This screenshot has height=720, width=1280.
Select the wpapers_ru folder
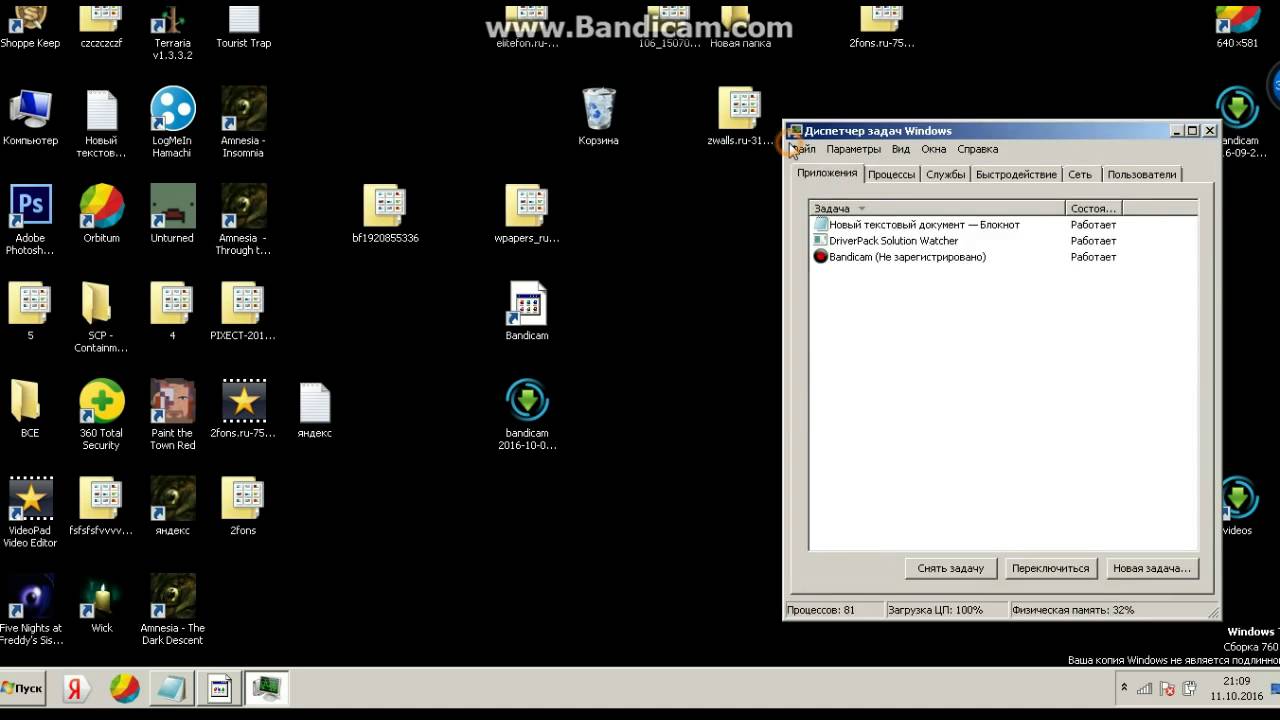click(527, 214)
